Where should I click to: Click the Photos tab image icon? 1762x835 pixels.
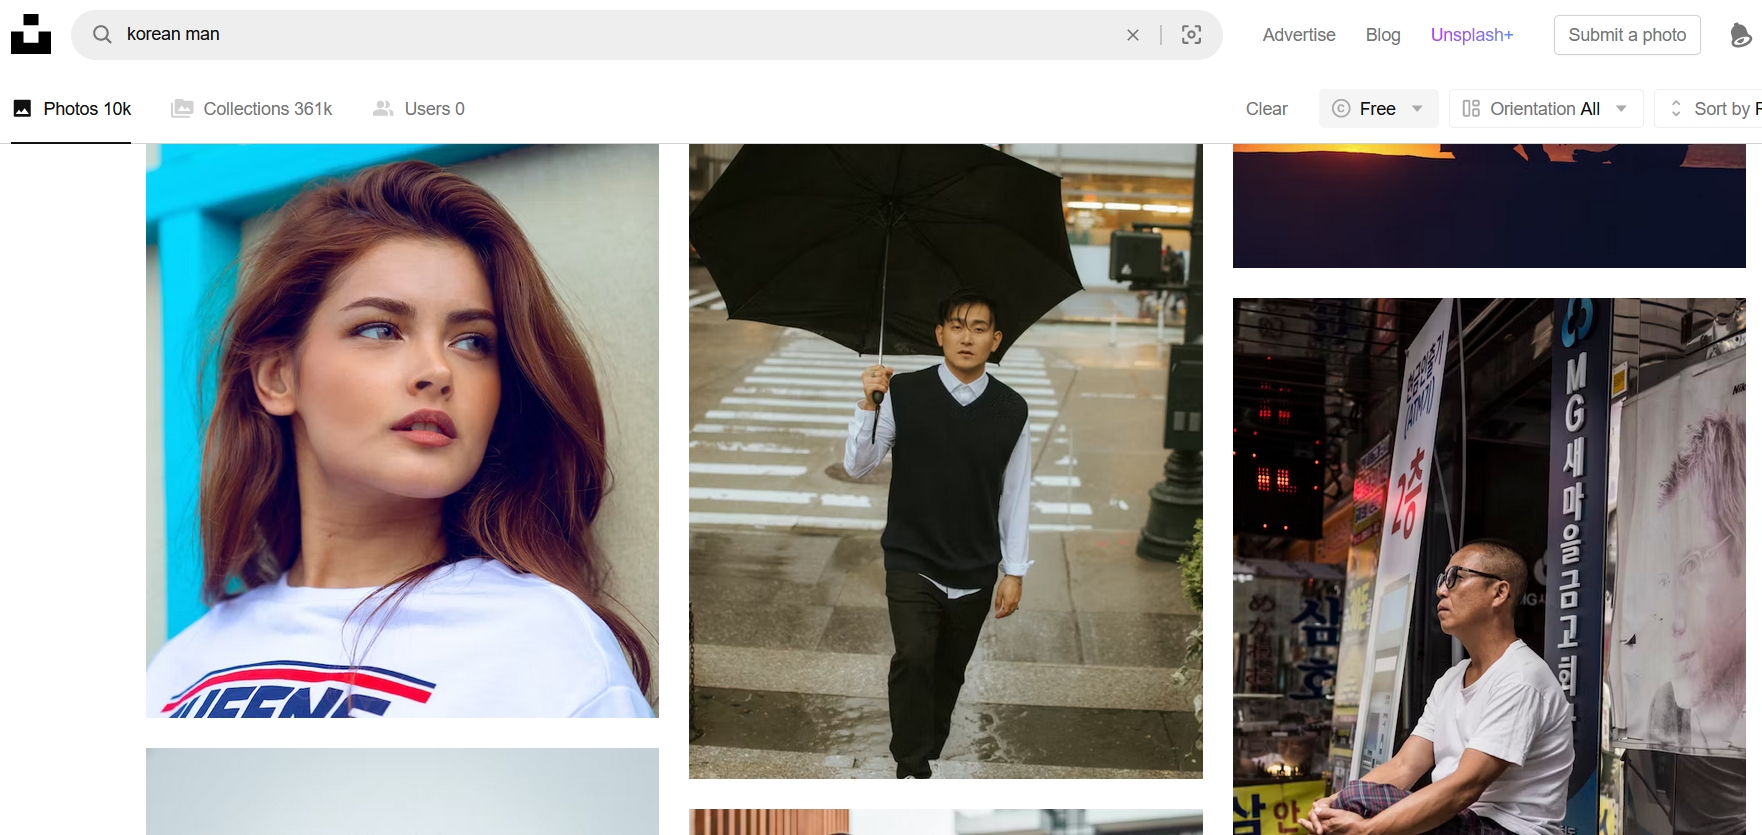tap(22, 109)
